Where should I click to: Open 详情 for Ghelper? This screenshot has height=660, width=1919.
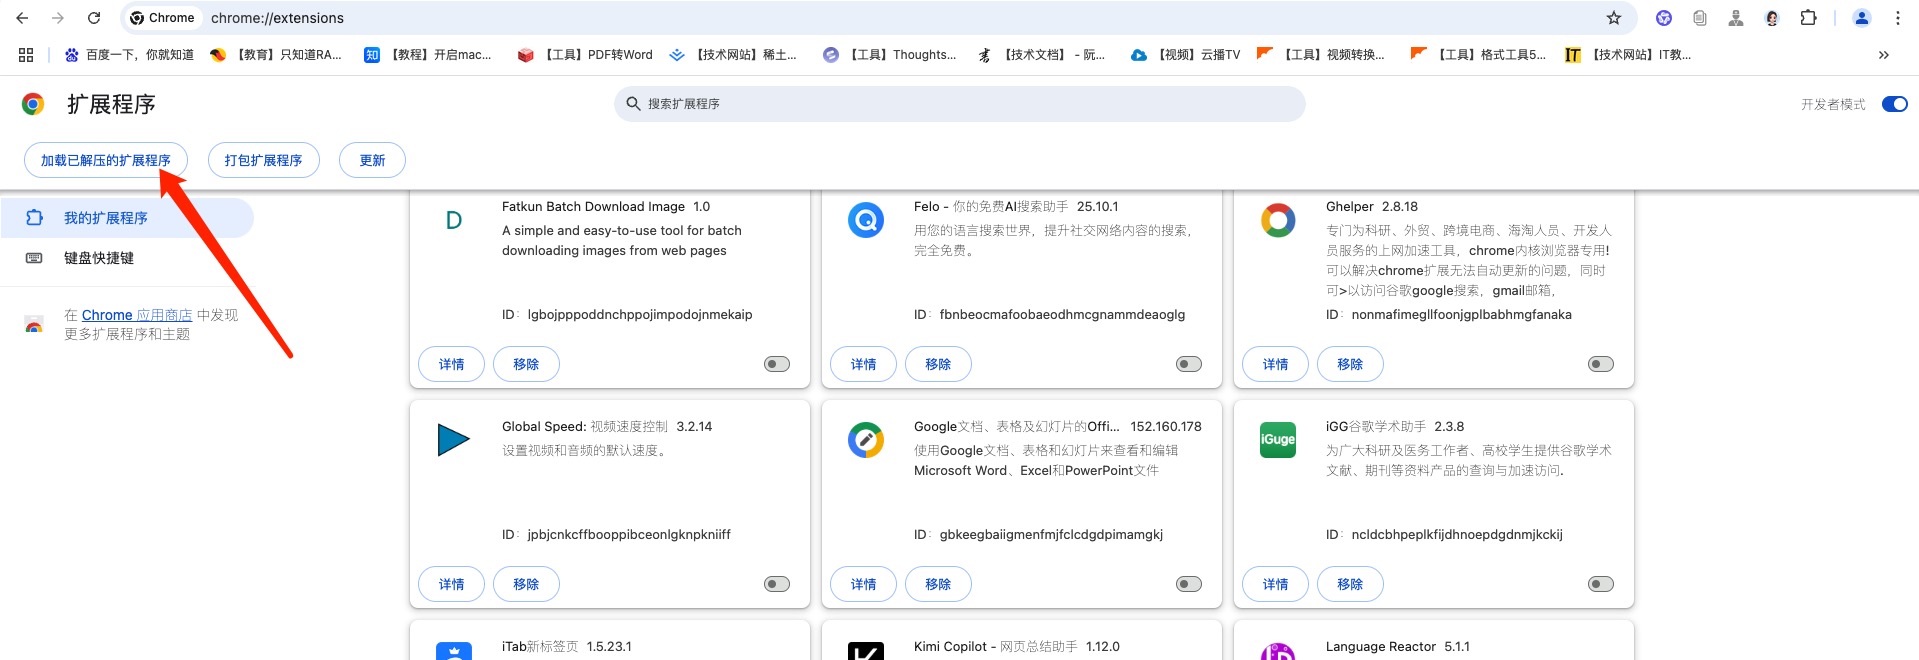point(1275,364)
